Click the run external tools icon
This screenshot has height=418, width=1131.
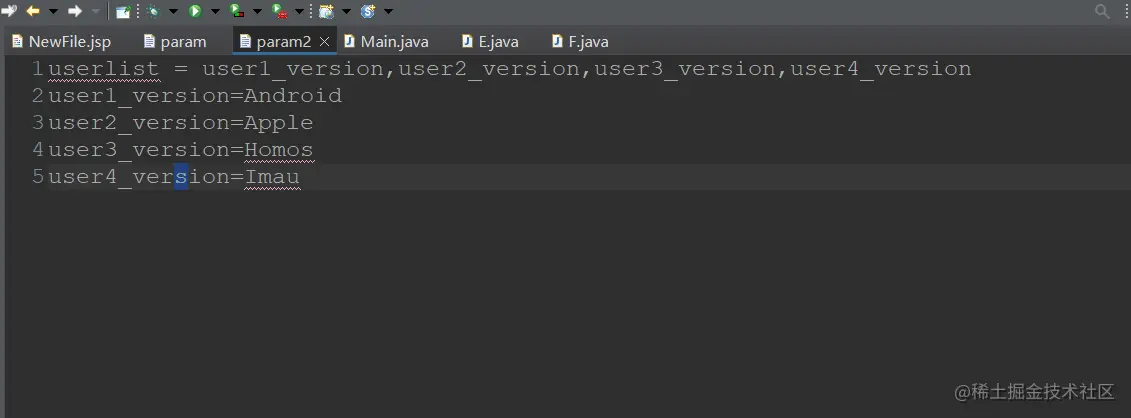279,11
